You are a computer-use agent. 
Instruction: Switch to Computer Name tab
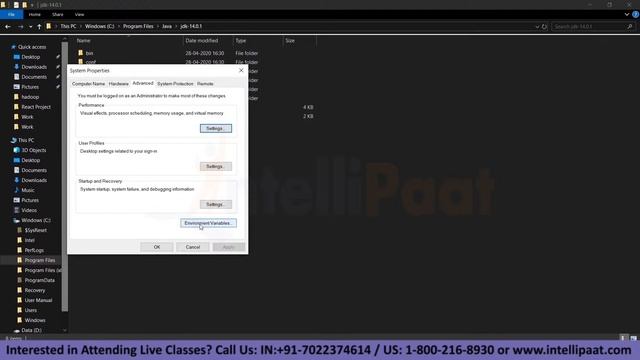click(x=88, y=84)
